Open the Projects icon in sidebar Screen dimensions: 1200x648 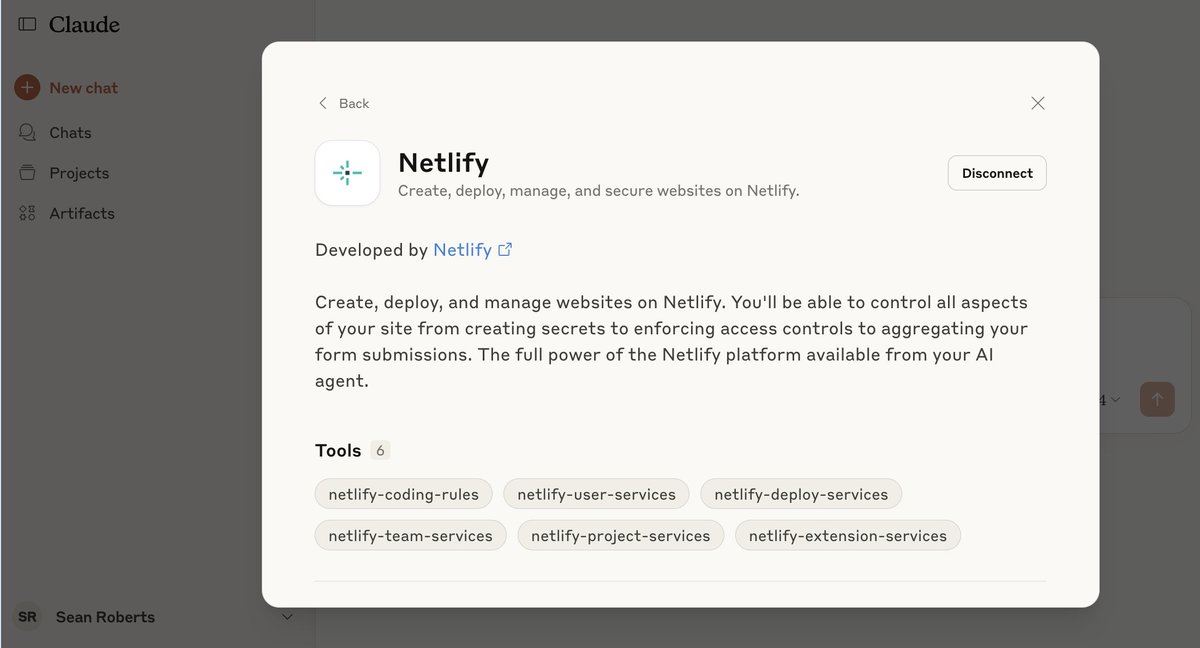(x=27, y=173)
